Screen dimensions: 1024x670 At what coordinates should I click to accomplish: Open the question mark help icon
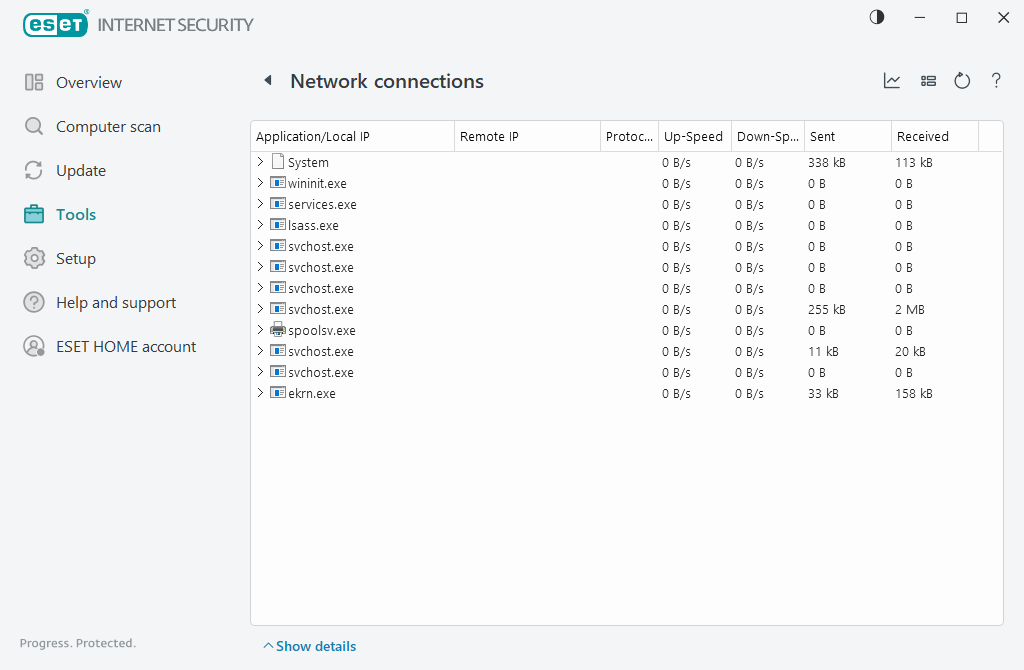point(996,81)
